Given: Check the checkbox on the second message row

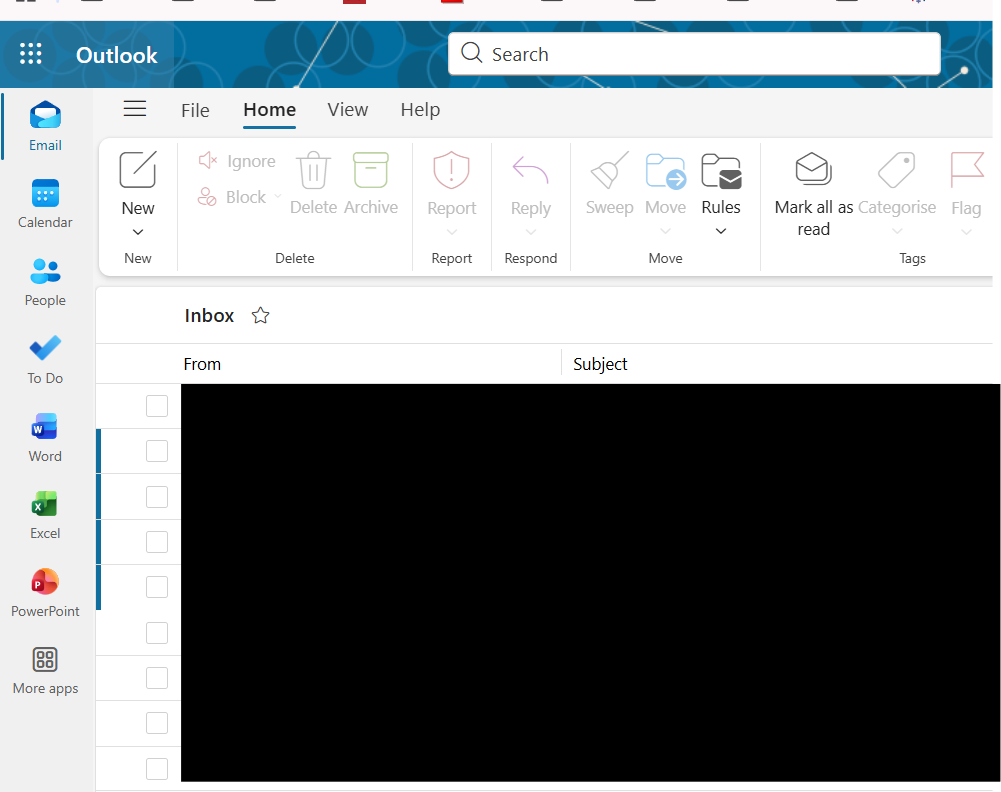Looking at the screenshot, I should [x=156, y=451].
